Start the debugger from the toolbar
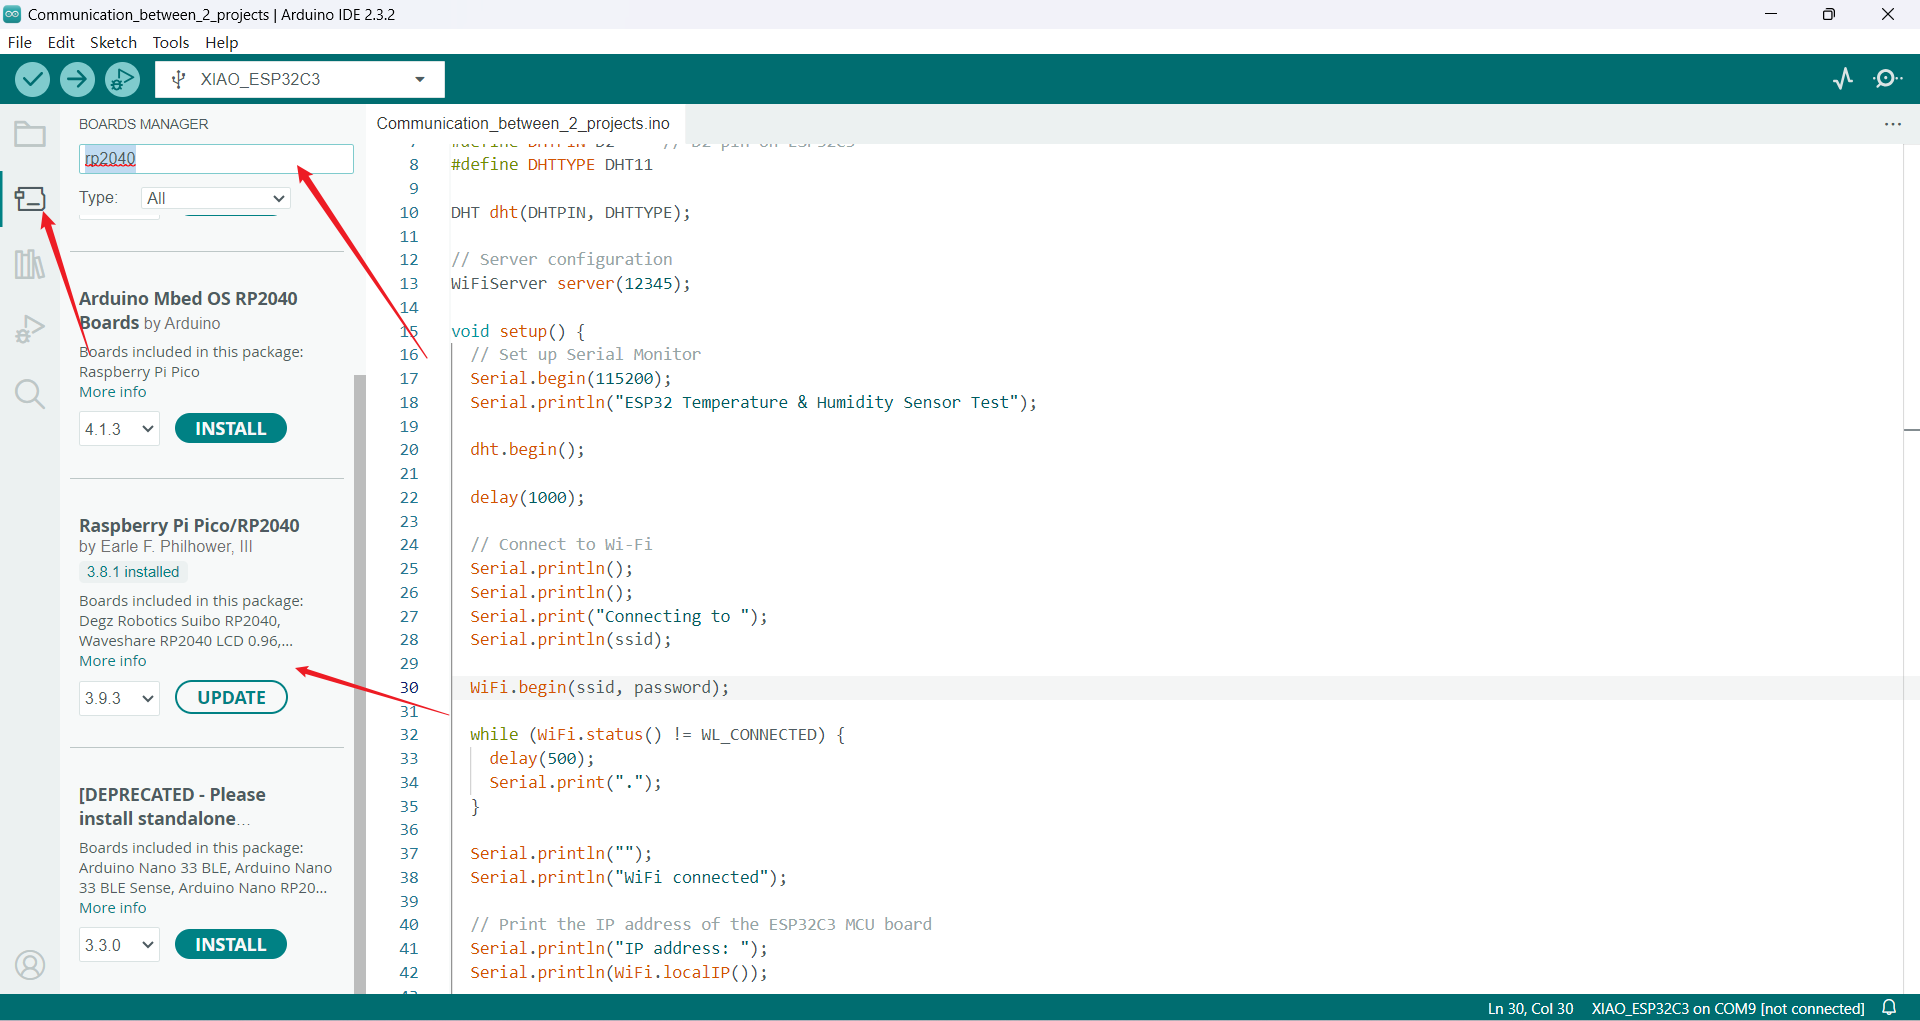1920x1021 pixels. pyautogui.click(x=122, y=79)
